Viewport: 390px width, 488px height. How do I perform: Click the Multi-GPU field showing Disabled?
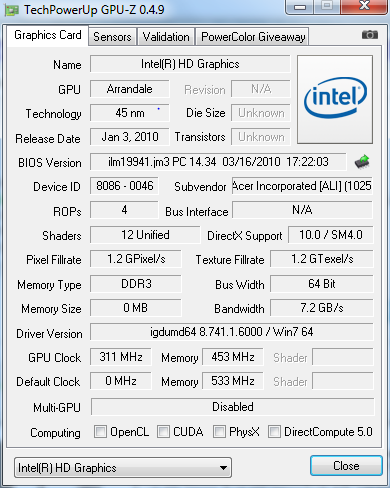click(233, 407)
